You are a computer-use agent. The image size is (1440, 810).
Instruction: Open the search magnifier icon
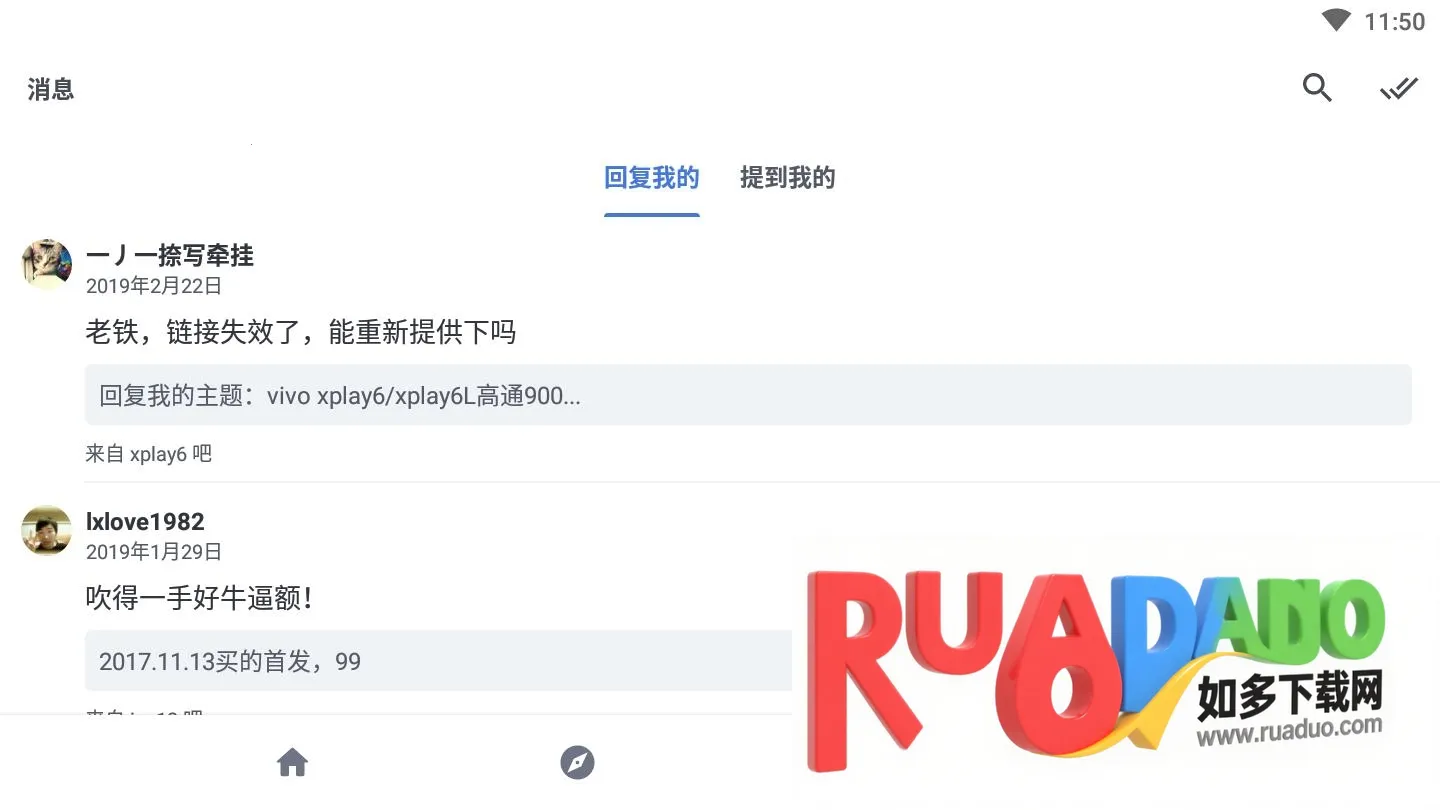[x=1317, y=88]
